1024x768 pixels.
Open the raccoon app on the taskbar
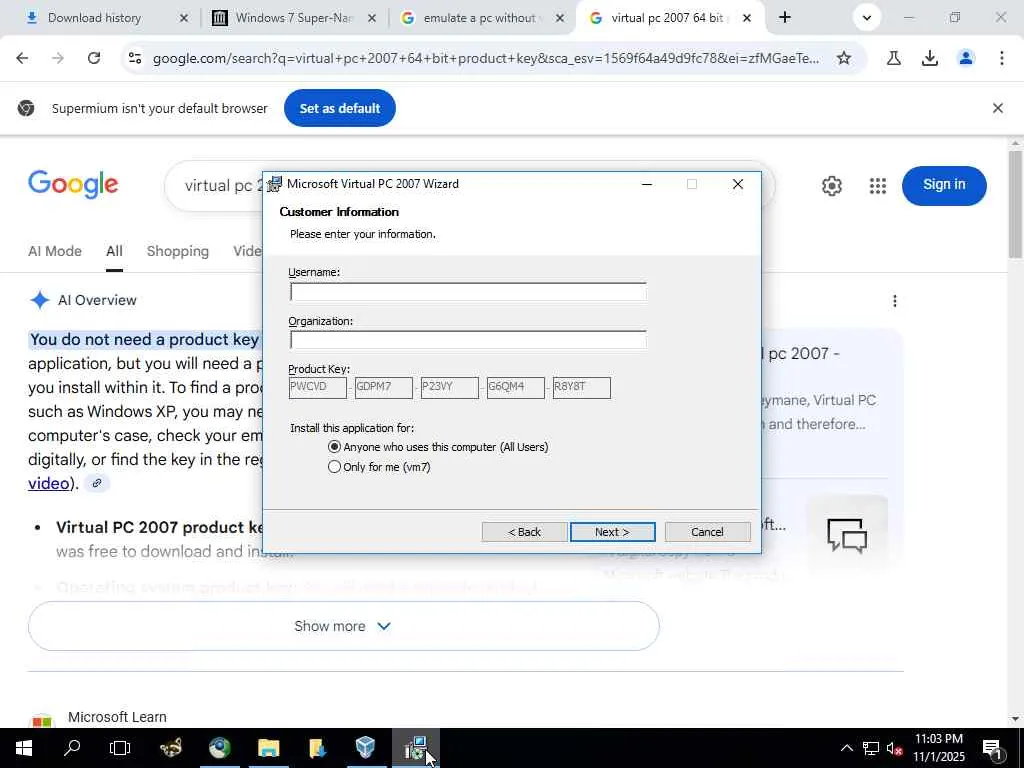tap(170, 748)
